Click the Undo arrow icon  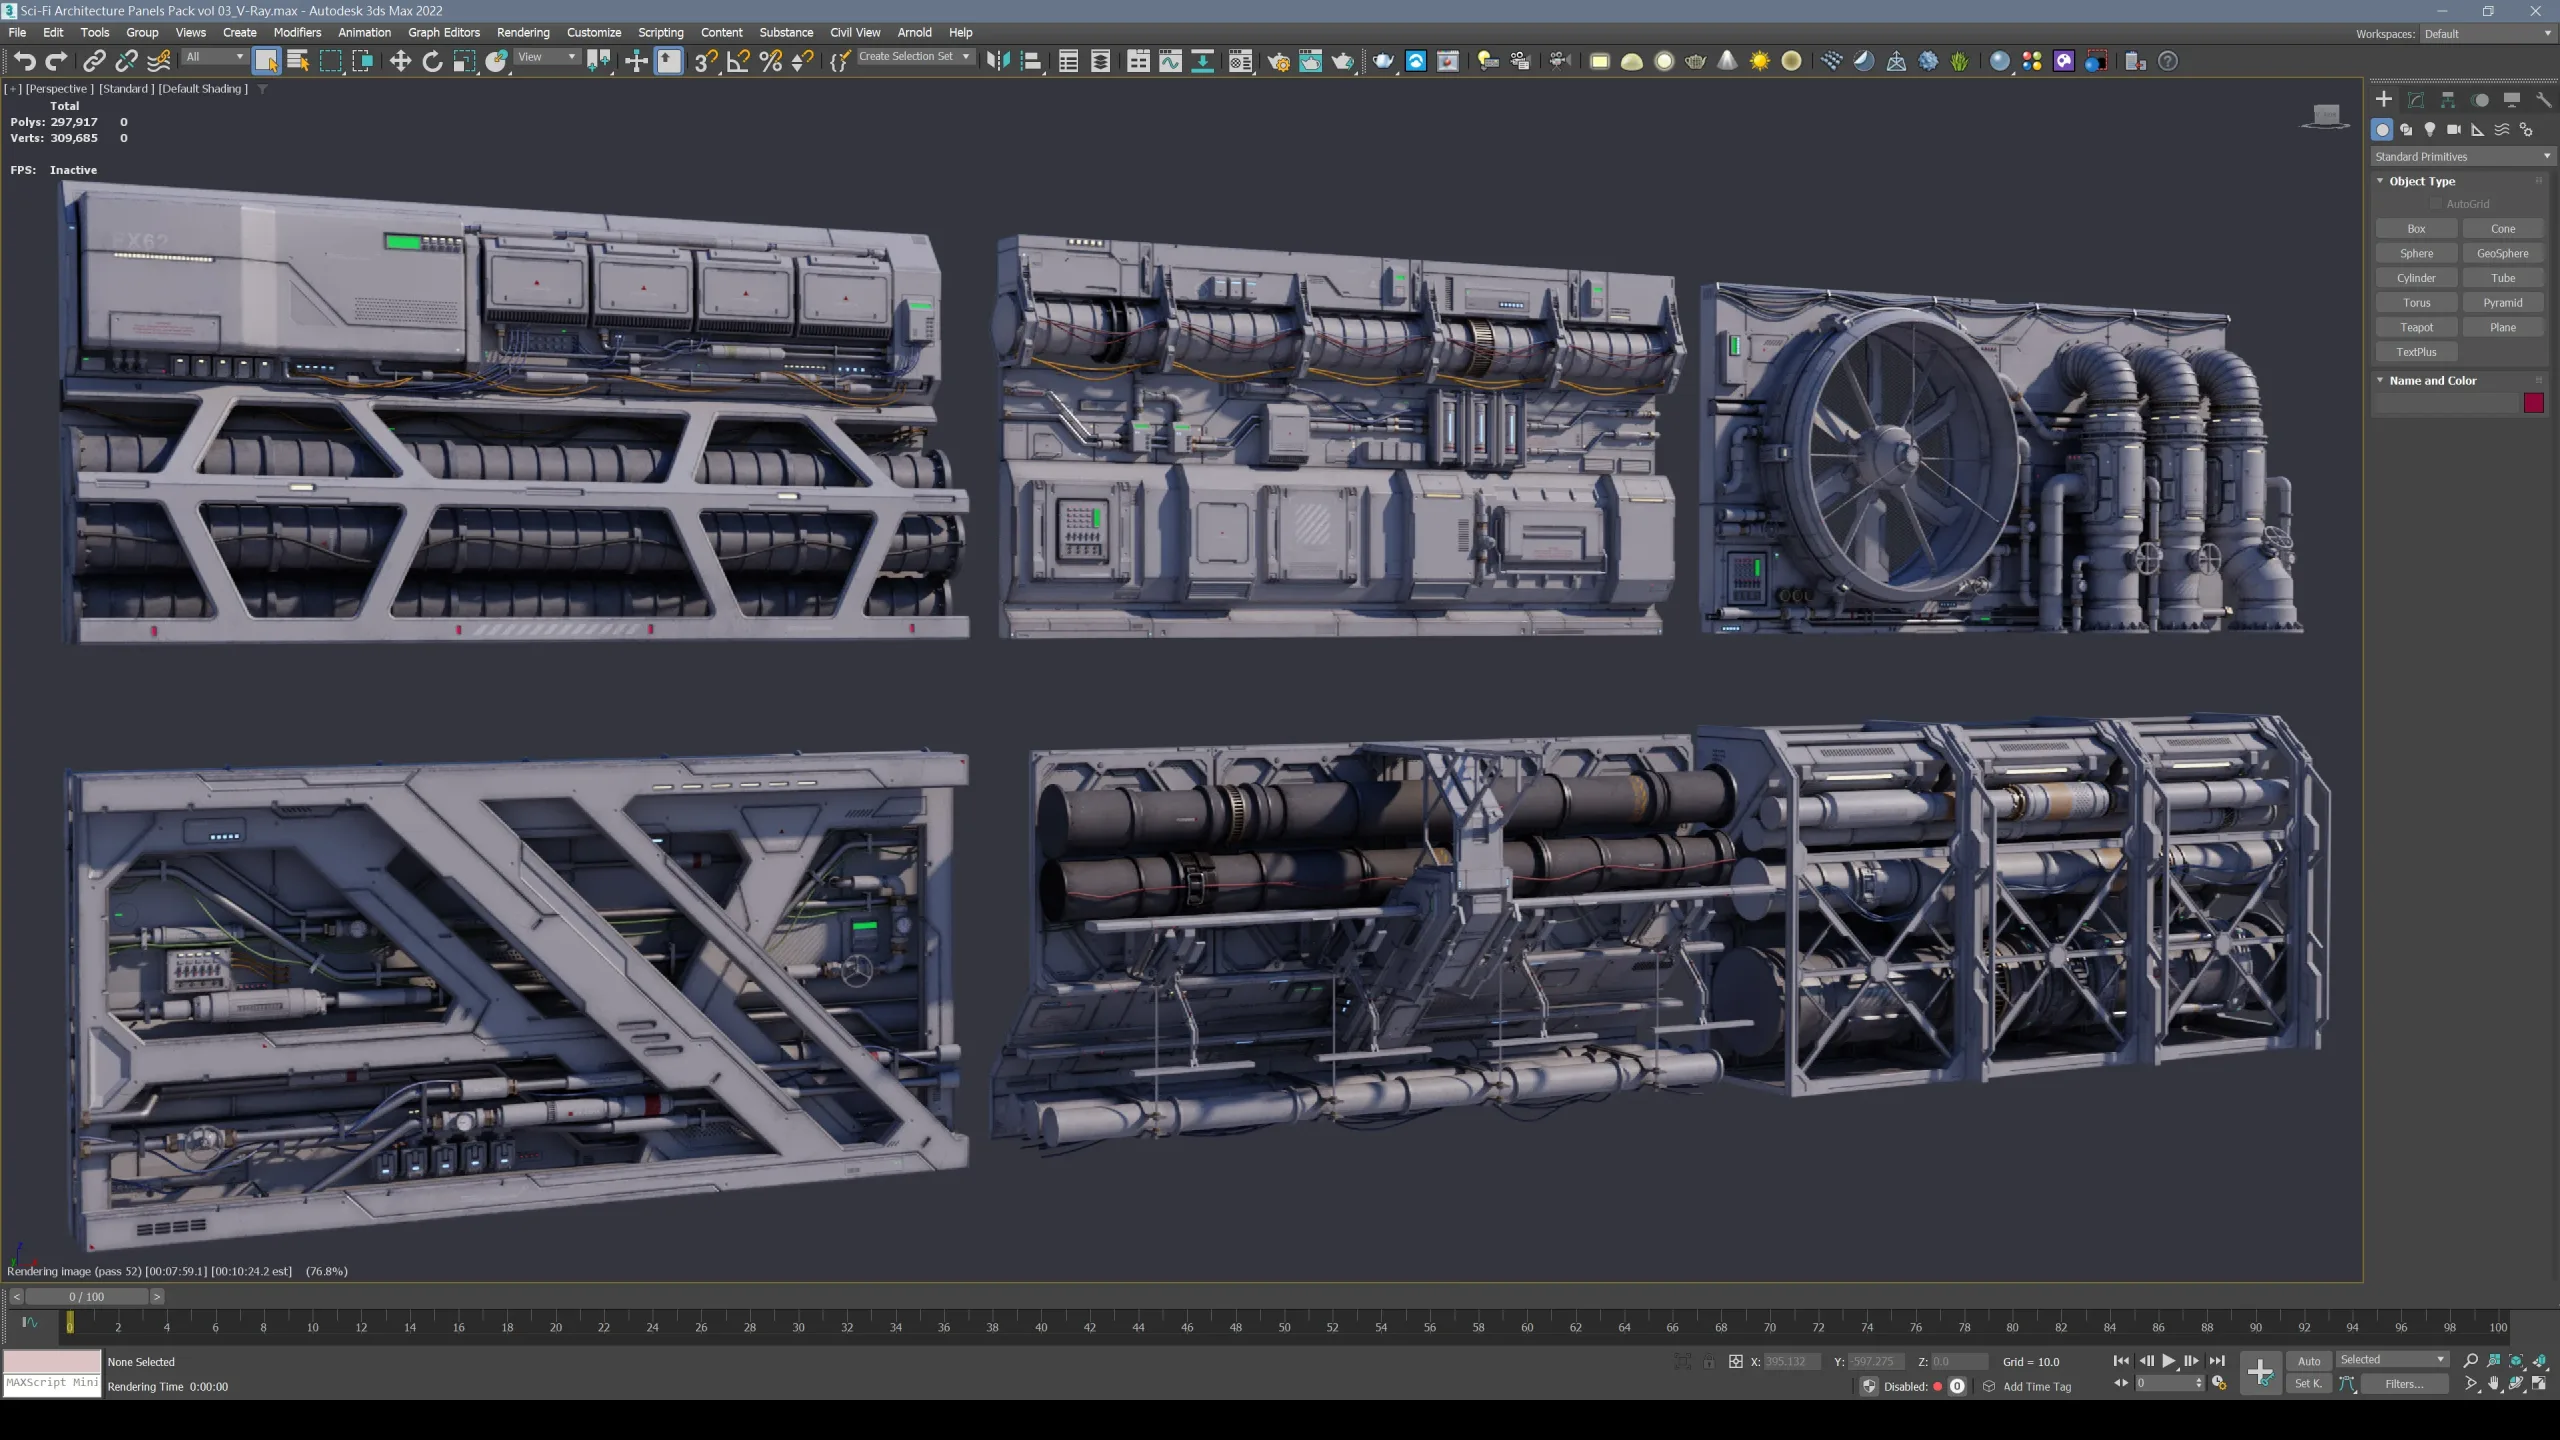[24, 62]
